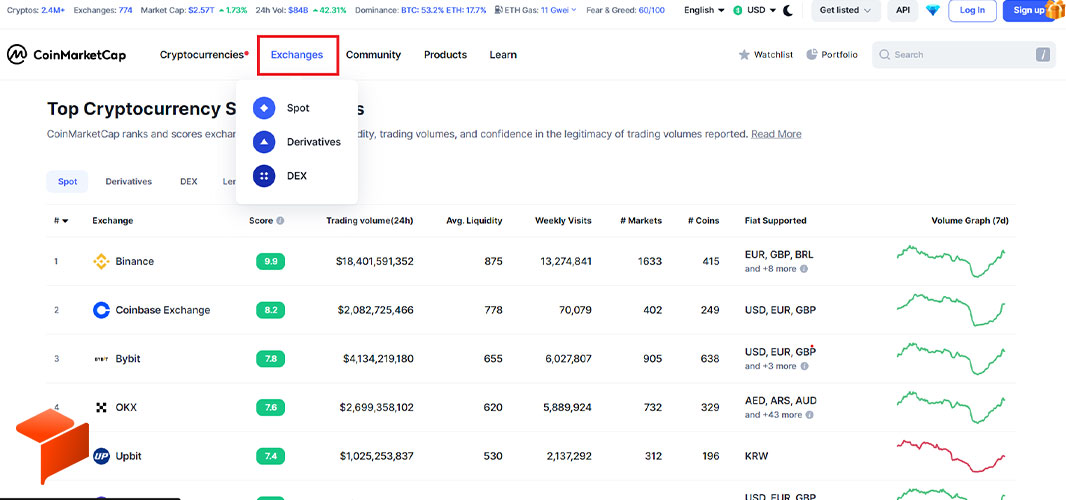Follow the Read More link
Image resolution: width=1066 pixels, height=500 pixels.
click(776, 135)
